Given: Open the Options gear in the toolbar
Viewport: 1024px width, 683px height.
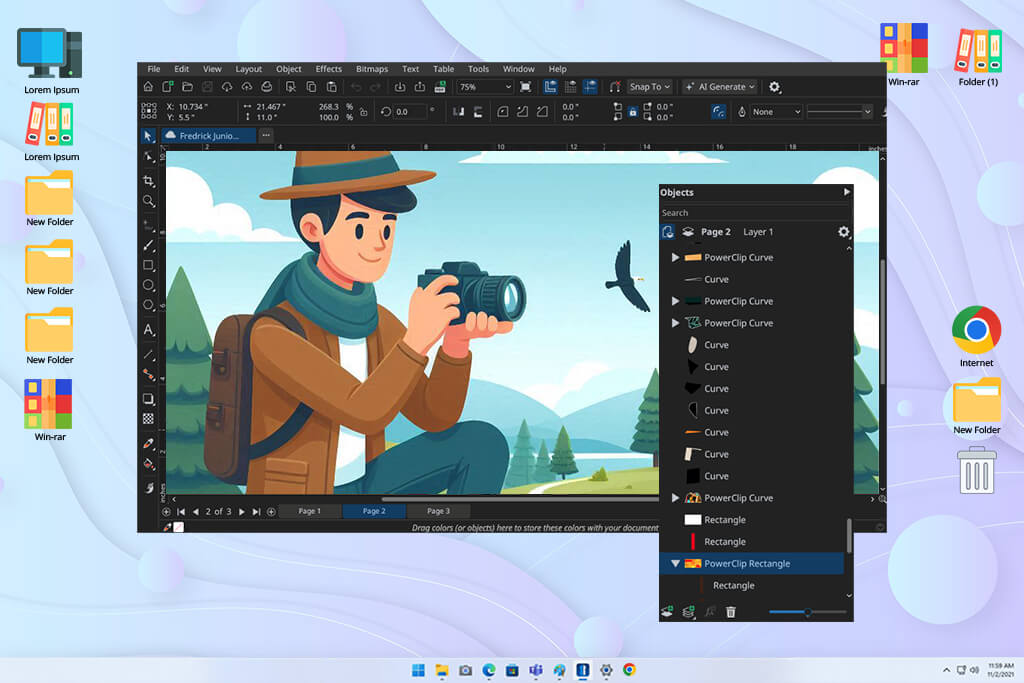Looking at the screenshot, I should click(x=774, y=87).
